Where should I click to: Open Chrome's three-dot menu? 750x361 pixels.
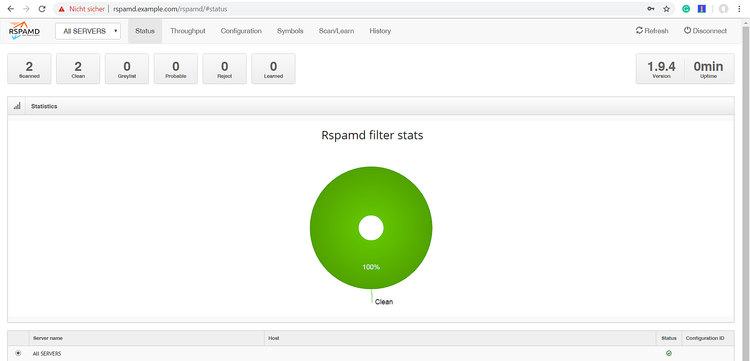[740, 9]
